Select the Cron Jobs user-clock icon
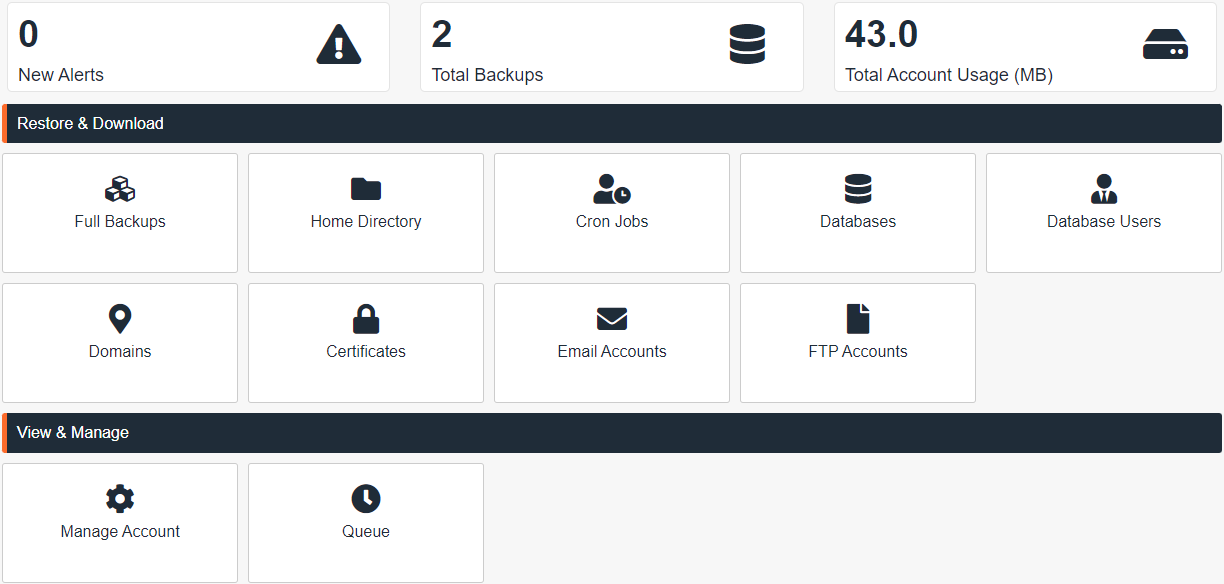 pos(612,189)
